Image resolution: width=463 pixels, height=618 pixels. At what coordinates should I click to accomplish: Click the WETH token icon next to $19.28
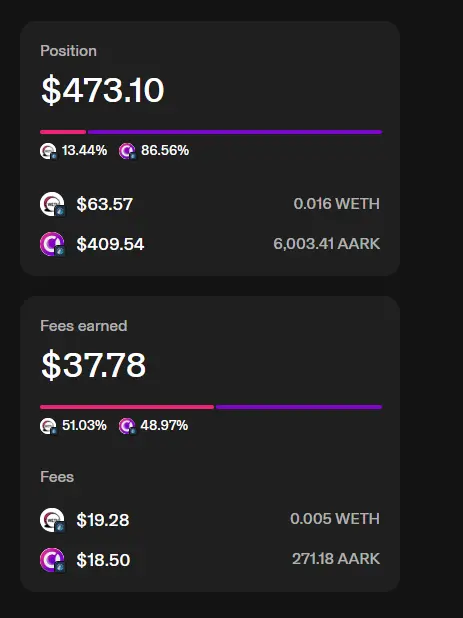pyautogui.click(x=53, y=520)
